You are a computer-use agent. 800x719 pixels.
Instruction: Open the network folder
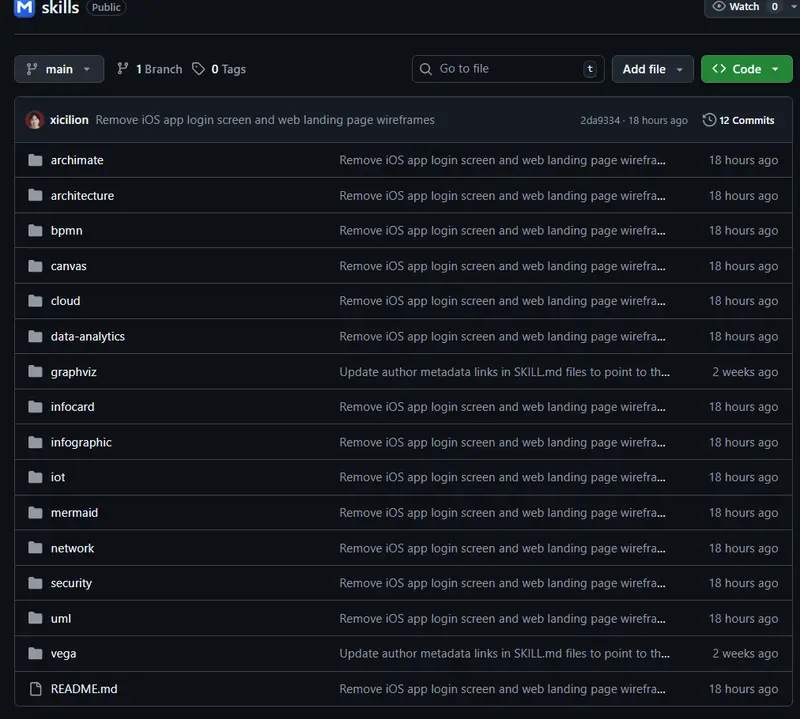pyautogui.click(x=72, y=548)
